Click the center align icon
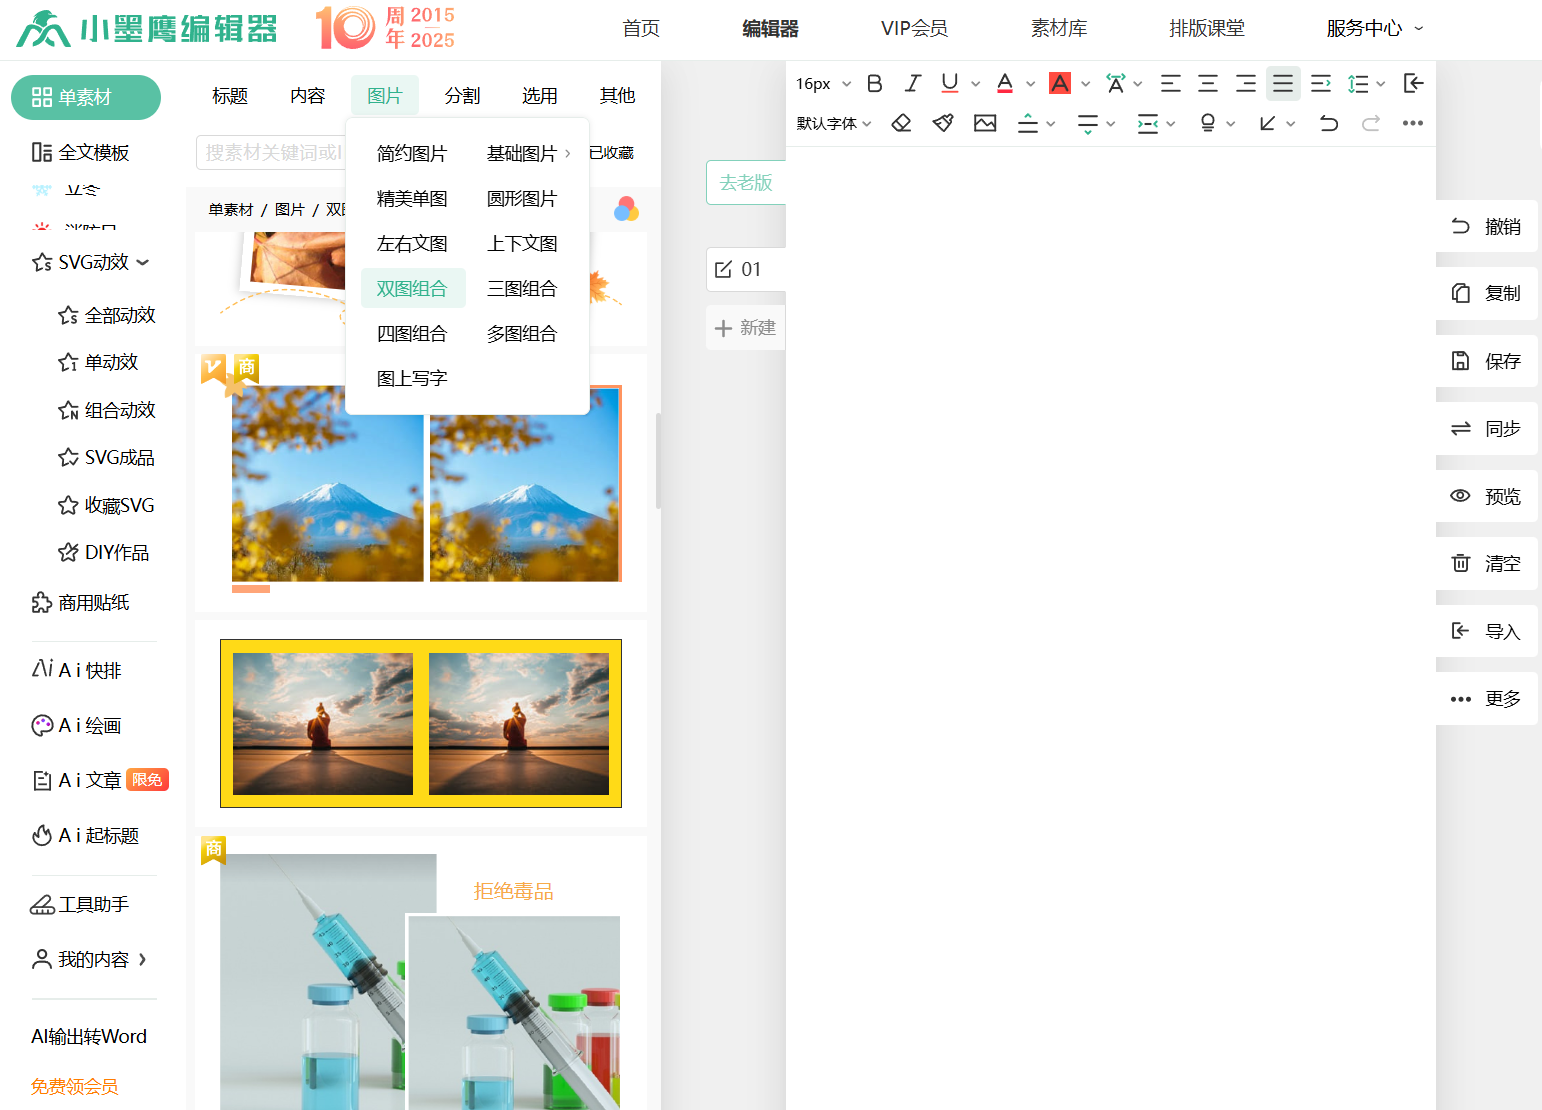This screenshot has height=1110, width=1542. (x=1208, y=84)
